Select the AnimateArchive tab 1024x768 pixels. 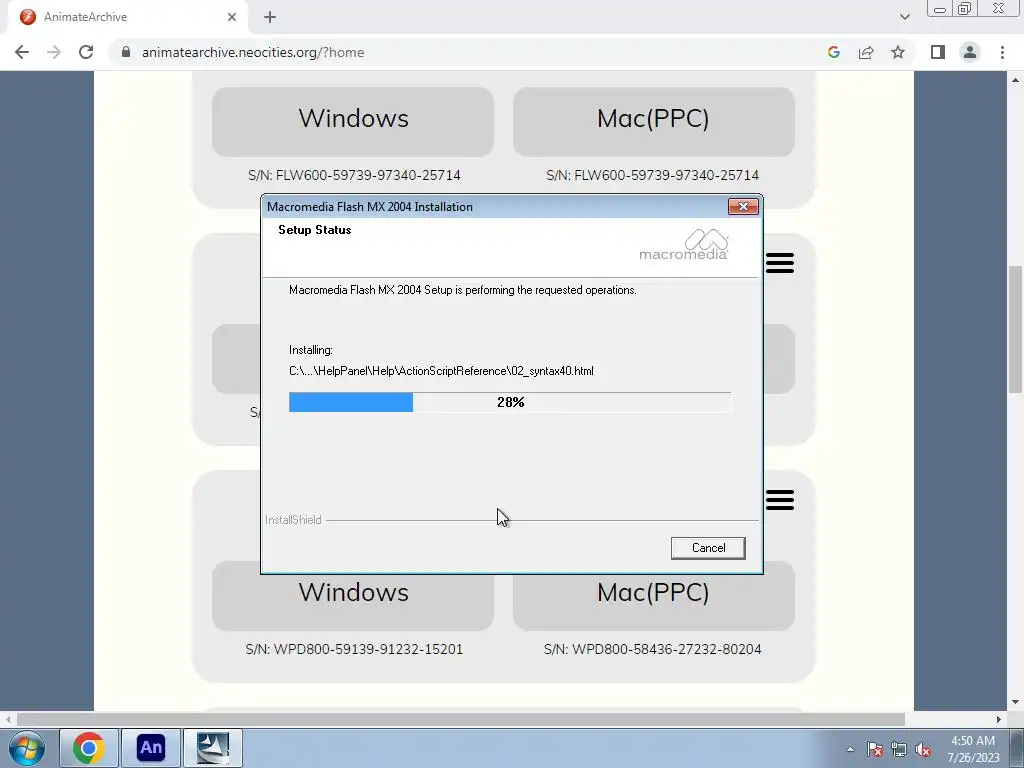click(x=127, y=17)
